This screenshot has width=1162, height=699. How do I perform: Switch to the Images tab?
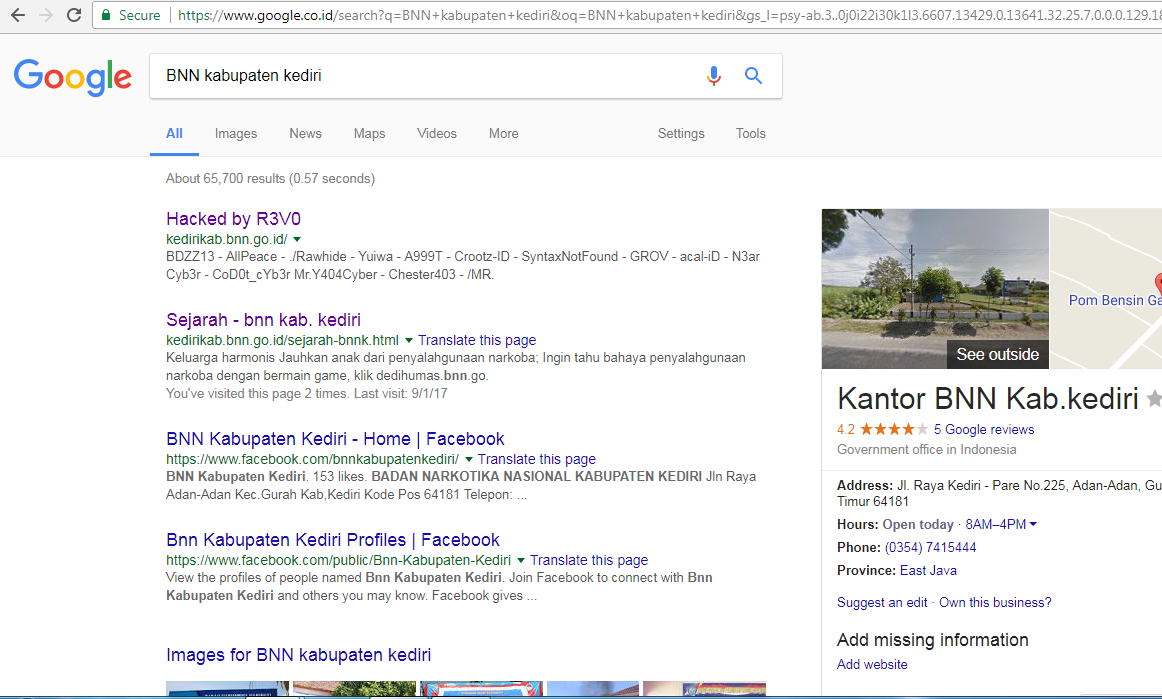tap(236, 133)
